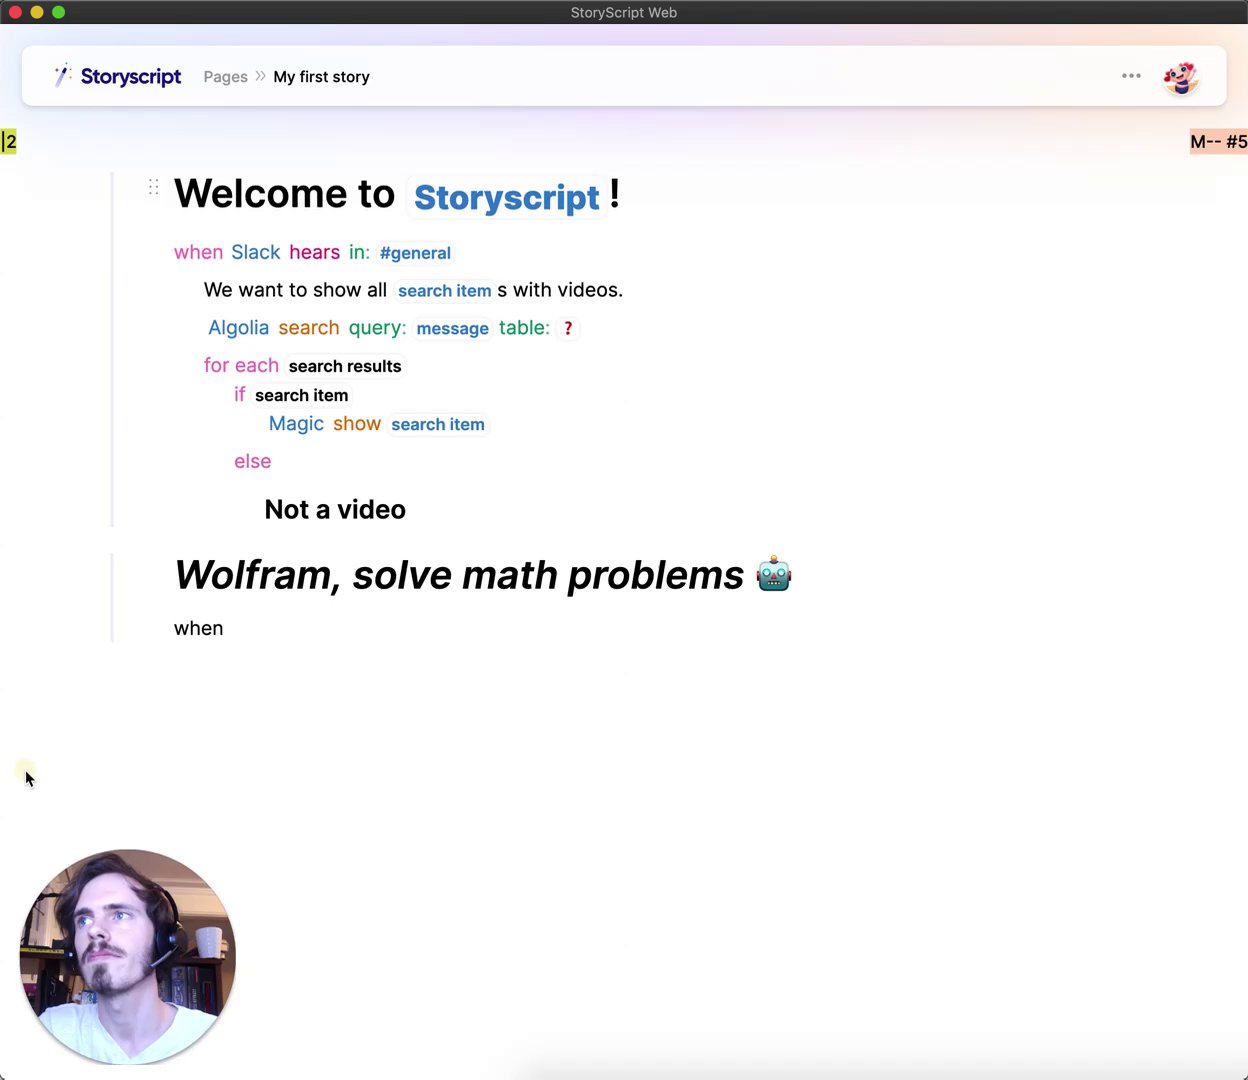The width and height of the screenshot is (1248, 1080).
Task: Click the orange 'search' action after Algolia
Action: point(309,328)
